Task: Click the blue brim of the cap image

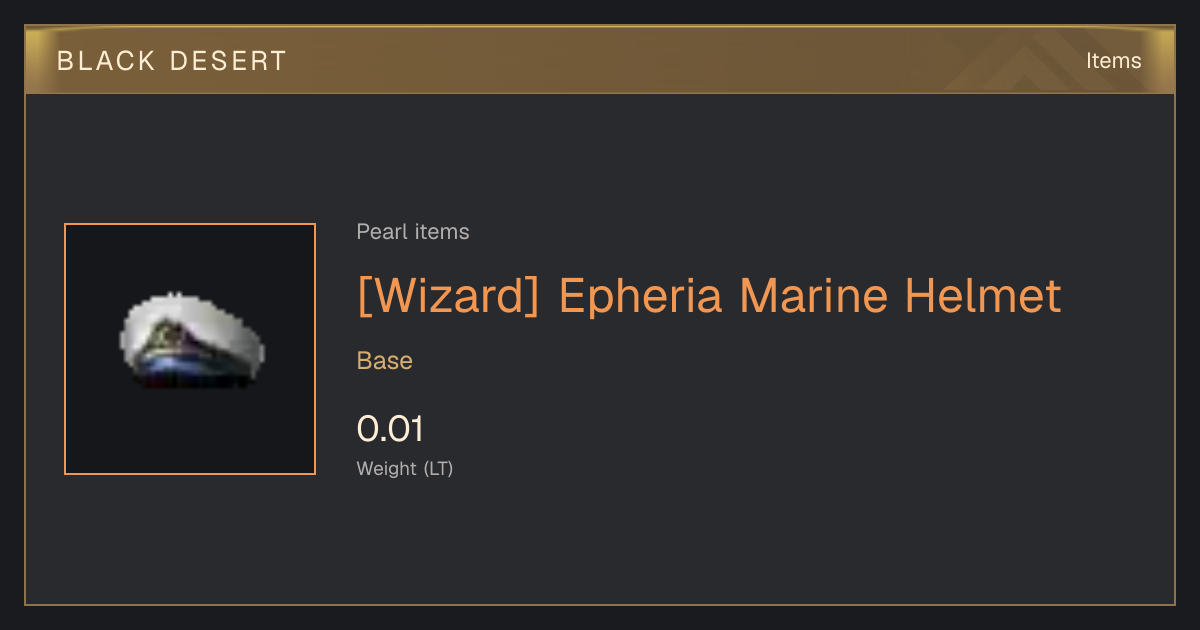Action: coord(190,371)
